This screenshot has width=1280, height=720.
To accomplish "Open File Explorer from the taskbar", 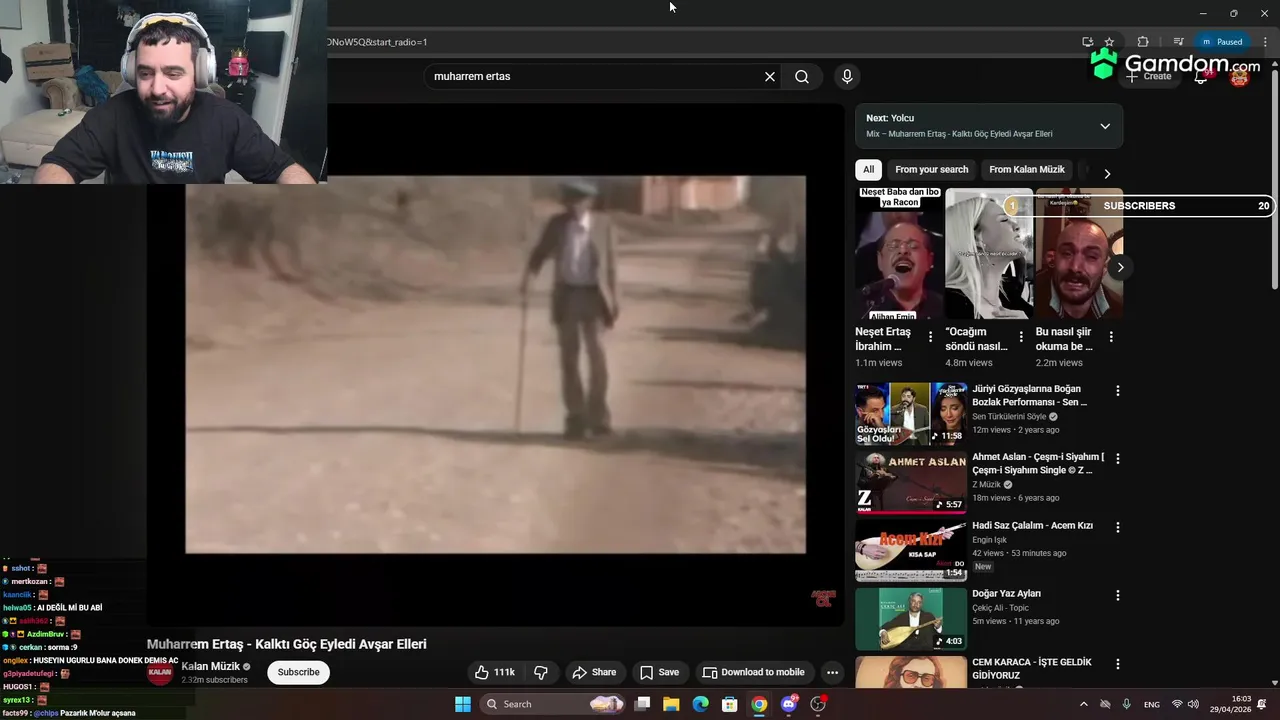I will coord(671,704).
